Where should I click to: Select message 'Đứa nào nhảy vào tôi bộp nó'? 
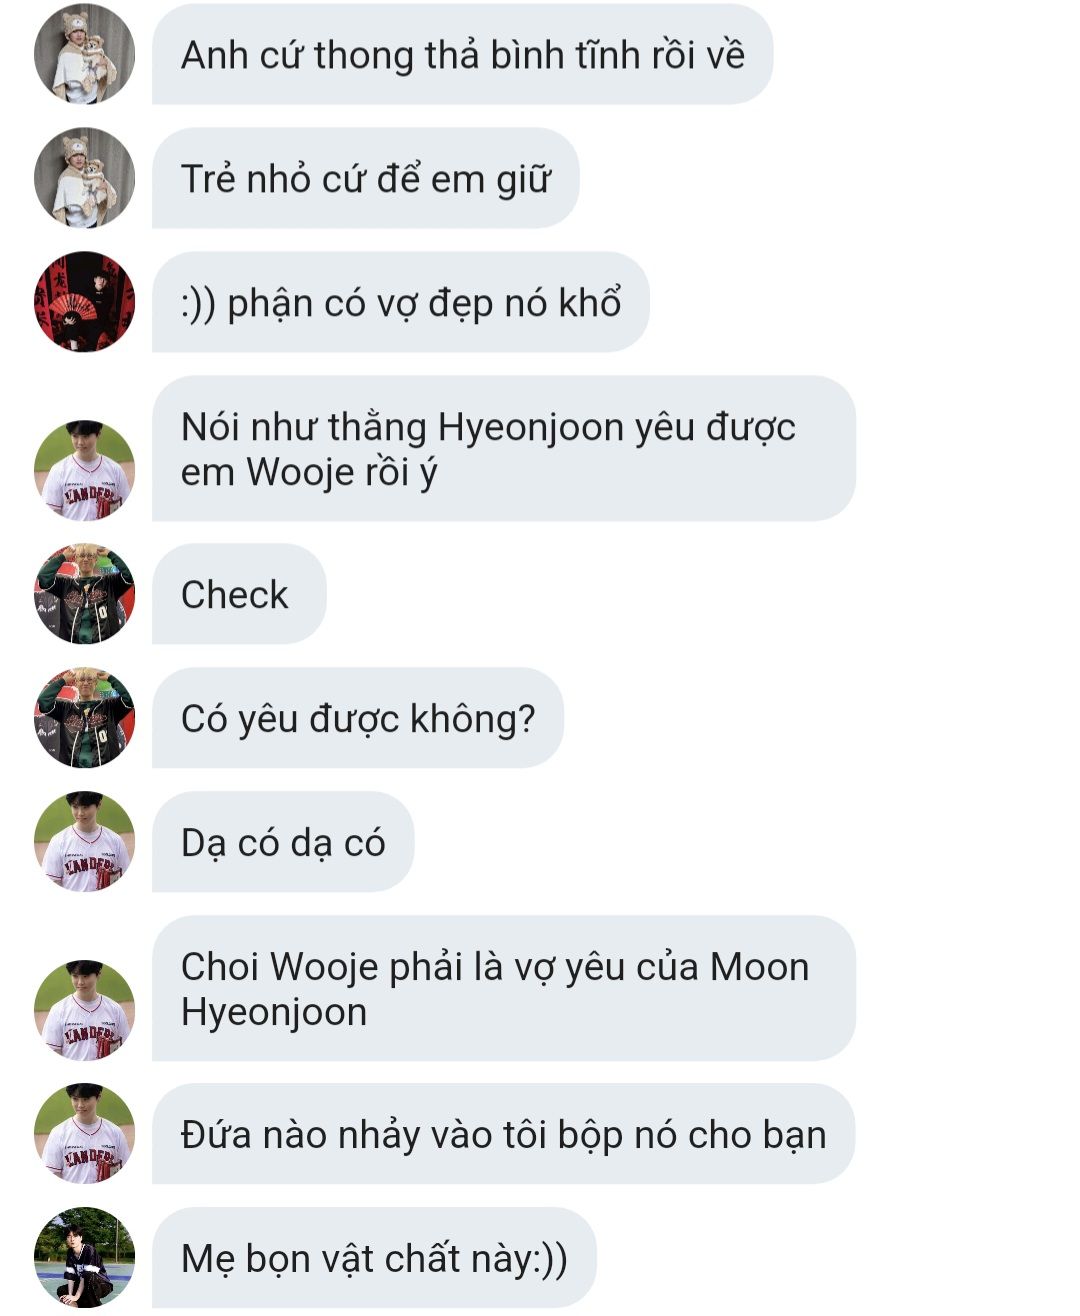click(x=504, y=1134)
